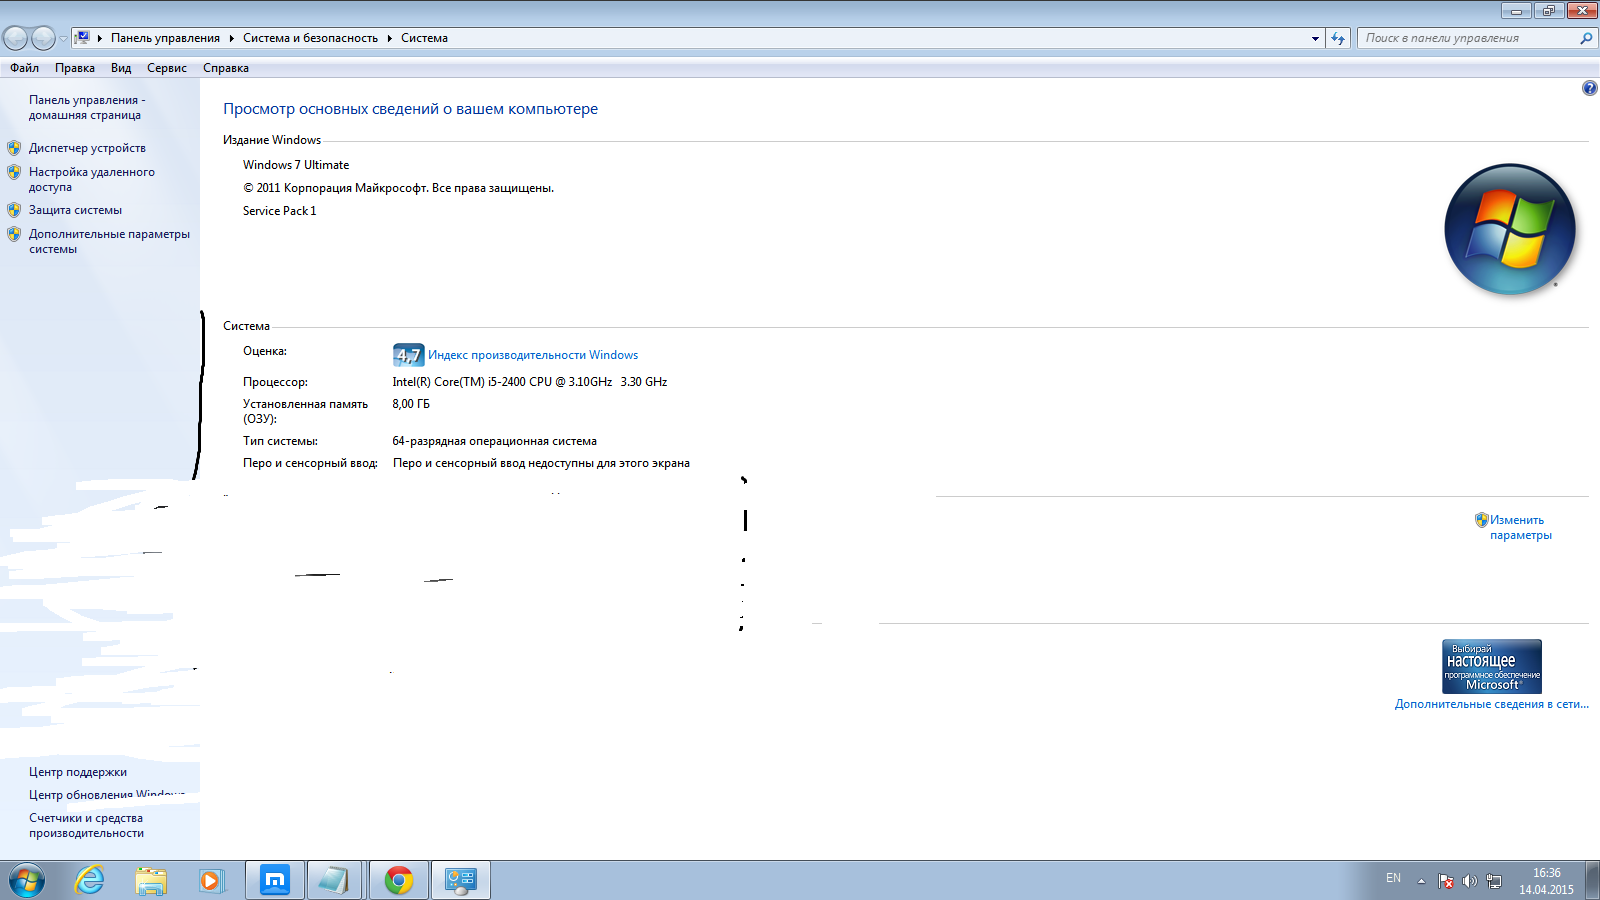Open 'Дополнительные сведения в сети...' link

pyautogui.click(x=1492, y=704)
